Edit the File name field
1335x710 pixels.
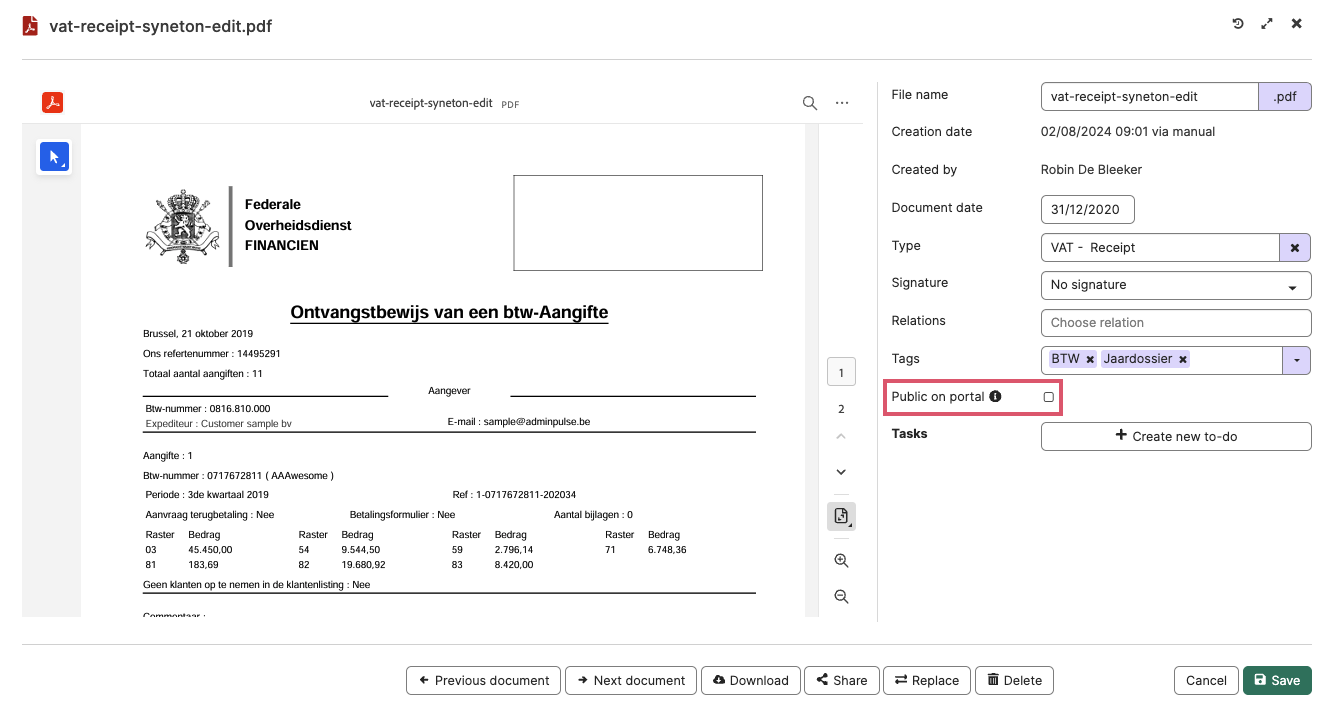1149,97
